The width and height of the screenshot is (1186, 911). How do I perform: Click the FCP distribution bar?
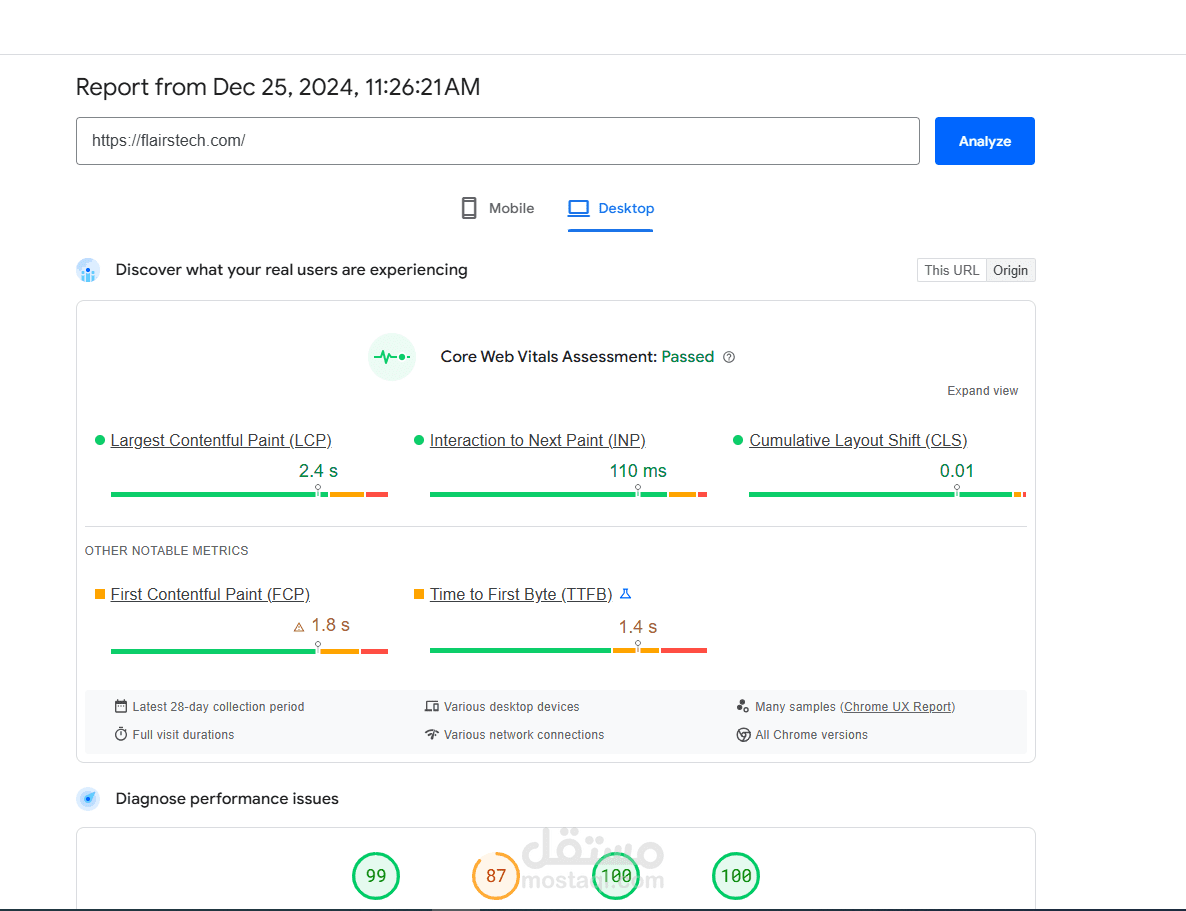[249, 651]
